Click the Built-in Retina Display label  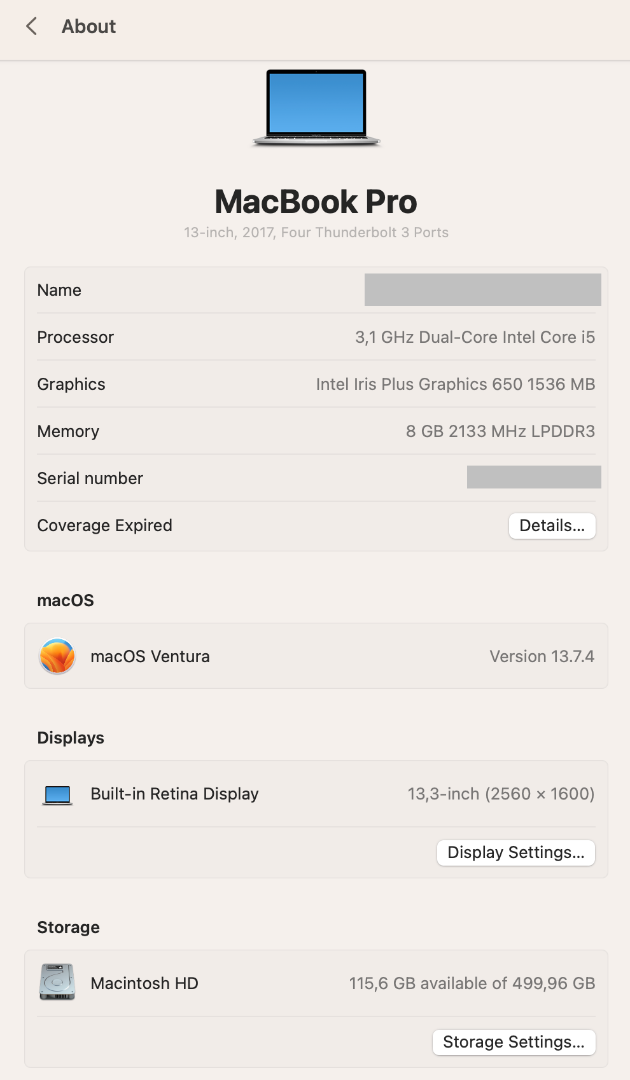tap(174, 794)
